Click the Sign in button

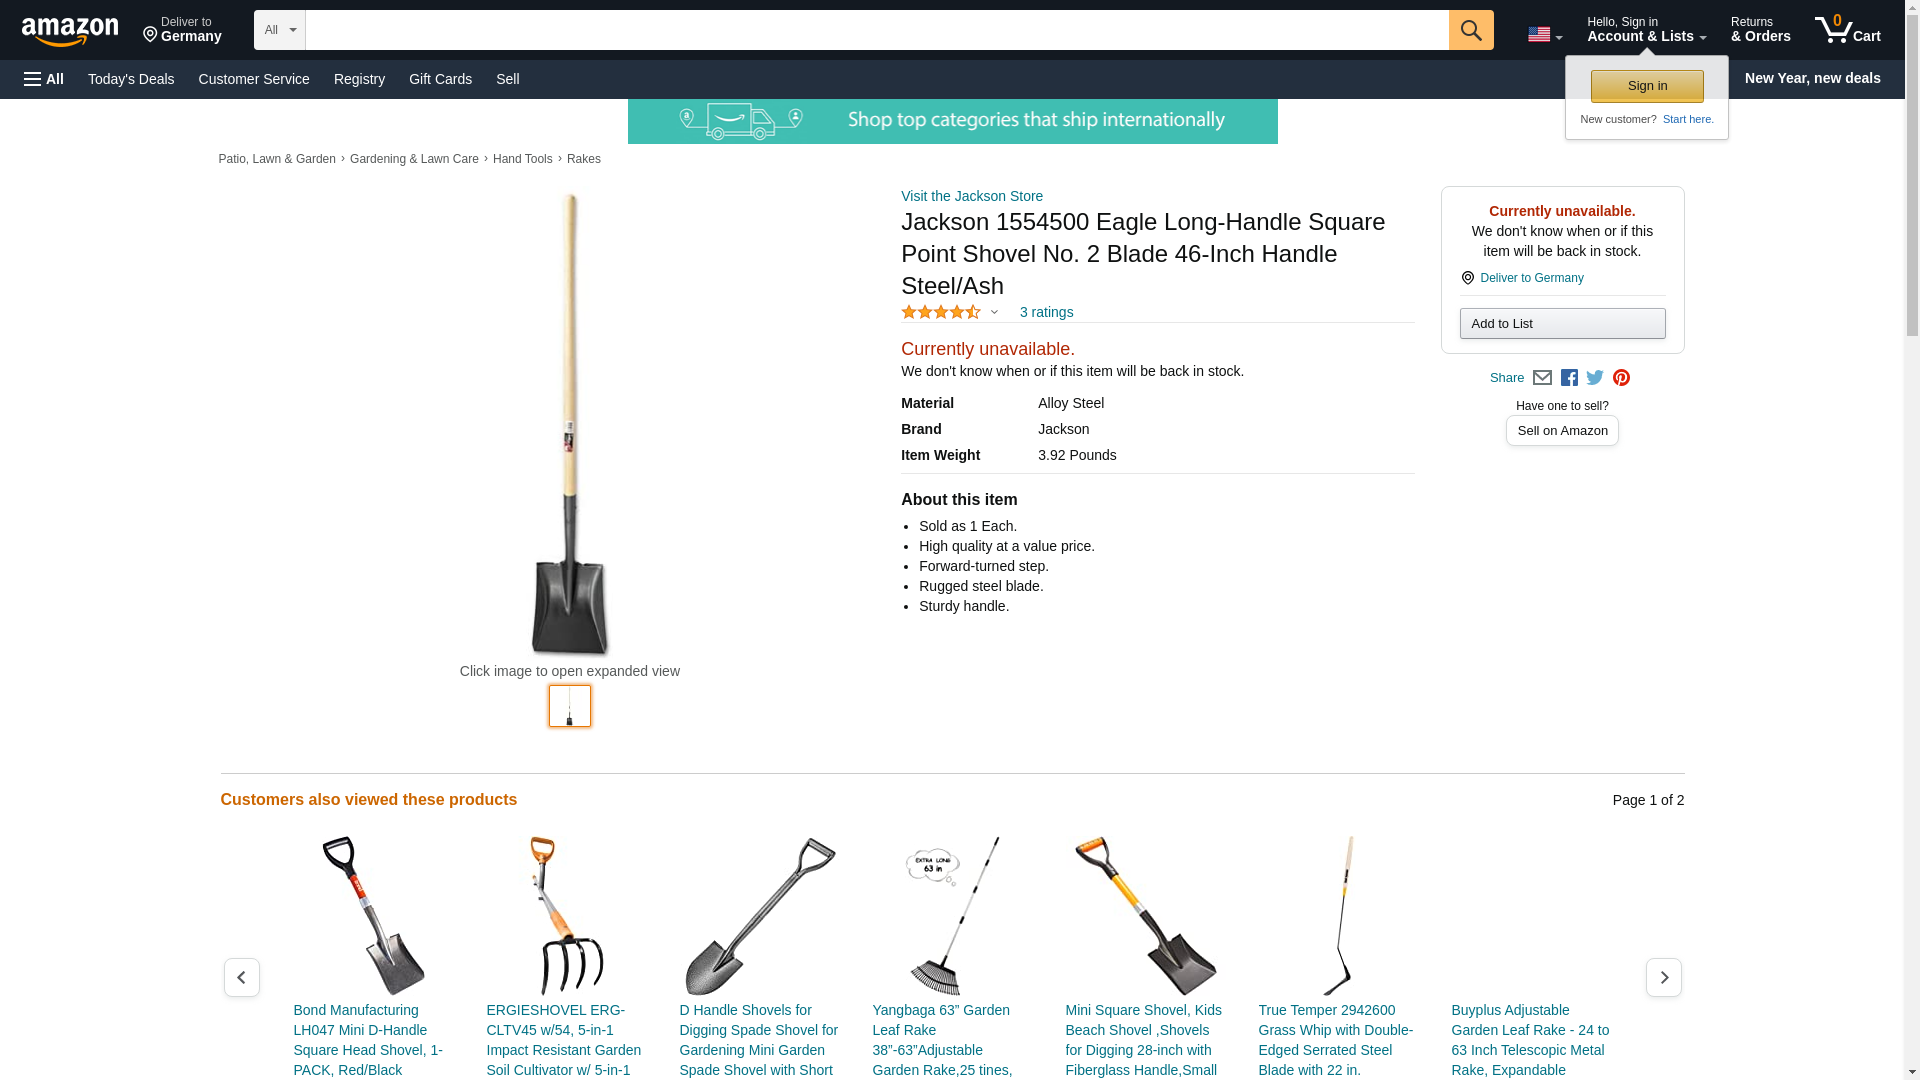(1647, 86)
